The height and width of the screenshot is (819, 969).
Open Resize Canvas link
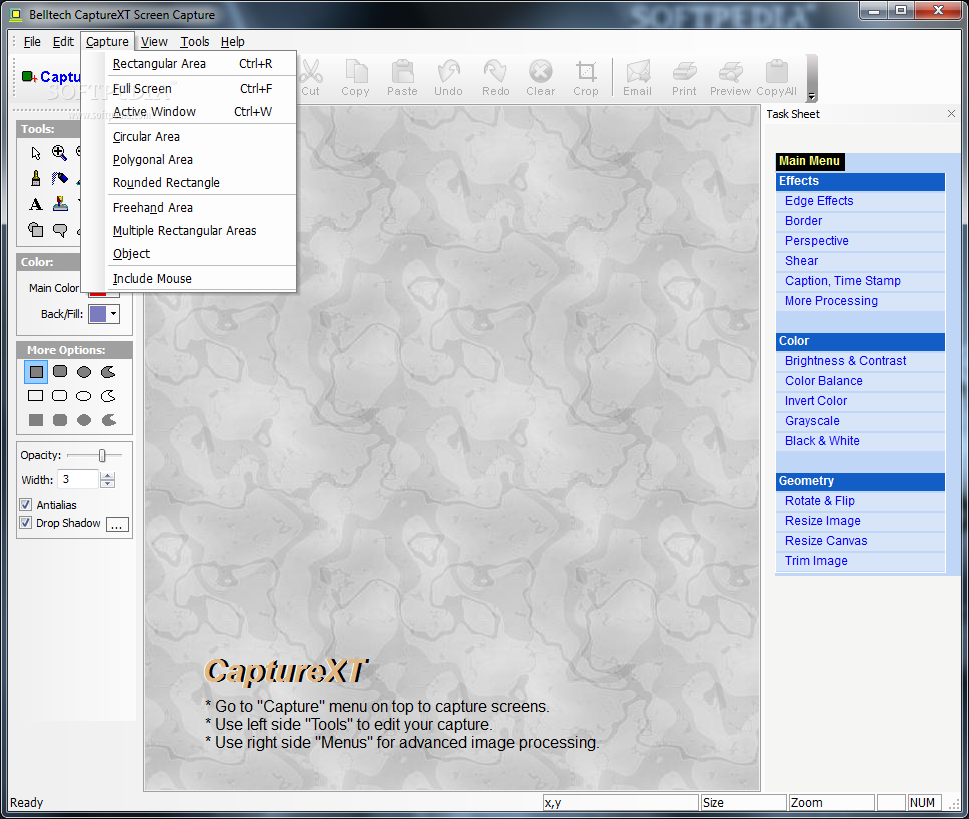pos(826,540)
